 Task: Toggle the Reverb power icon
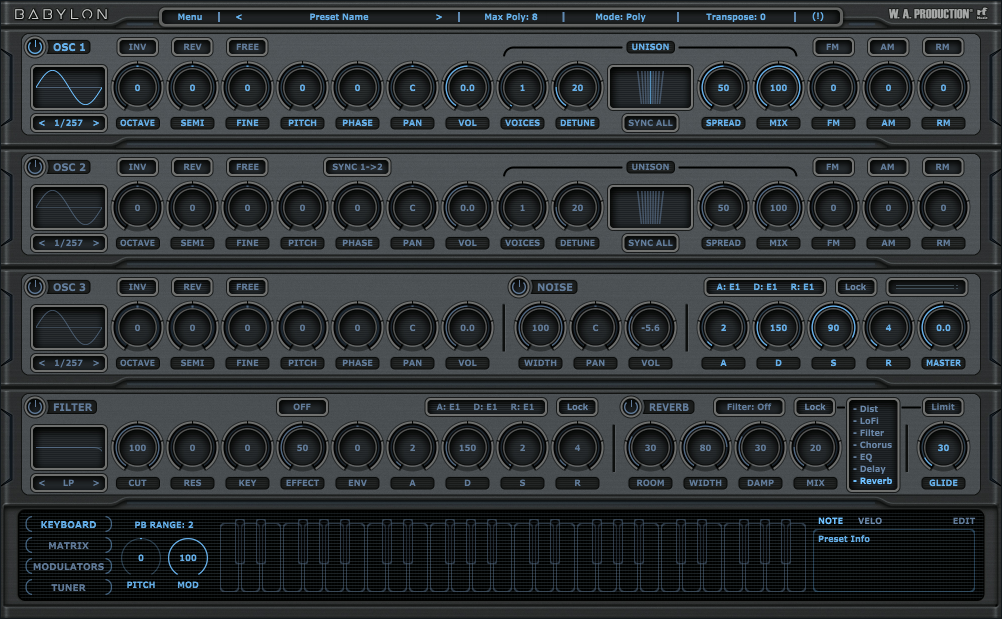(631, 407)
